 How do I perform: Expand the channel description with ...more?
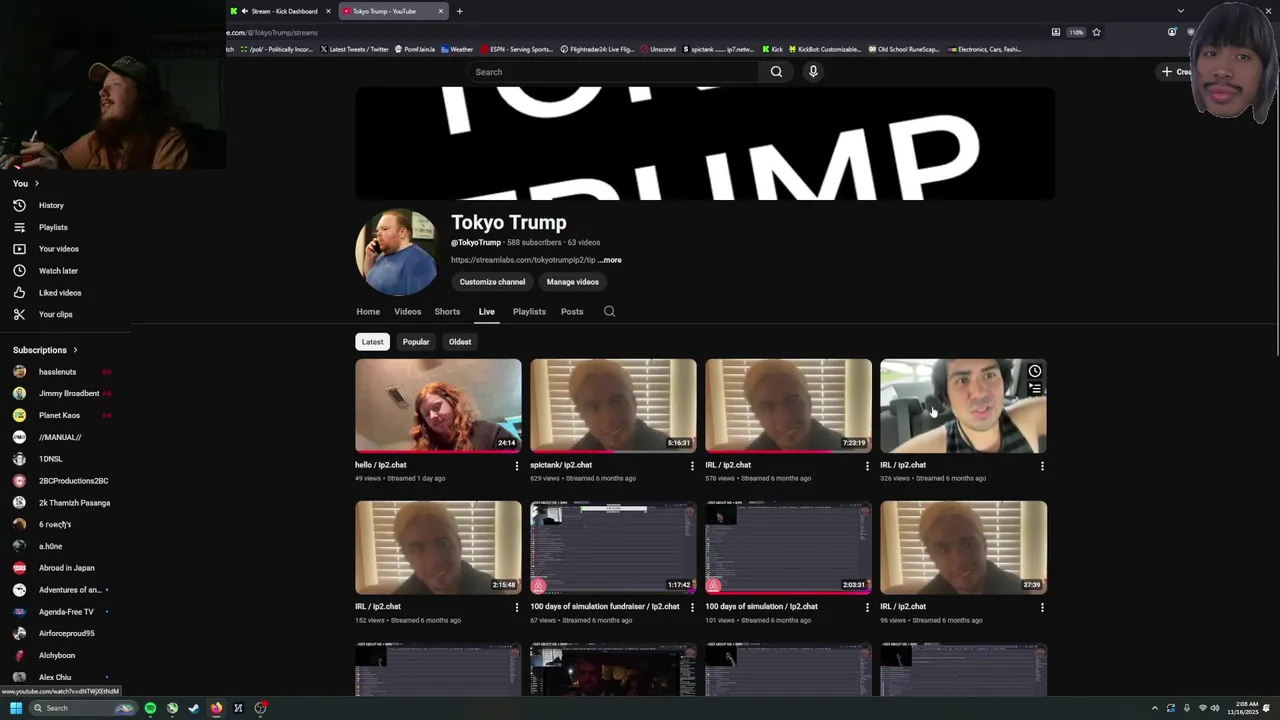click(x=610, y=260)
